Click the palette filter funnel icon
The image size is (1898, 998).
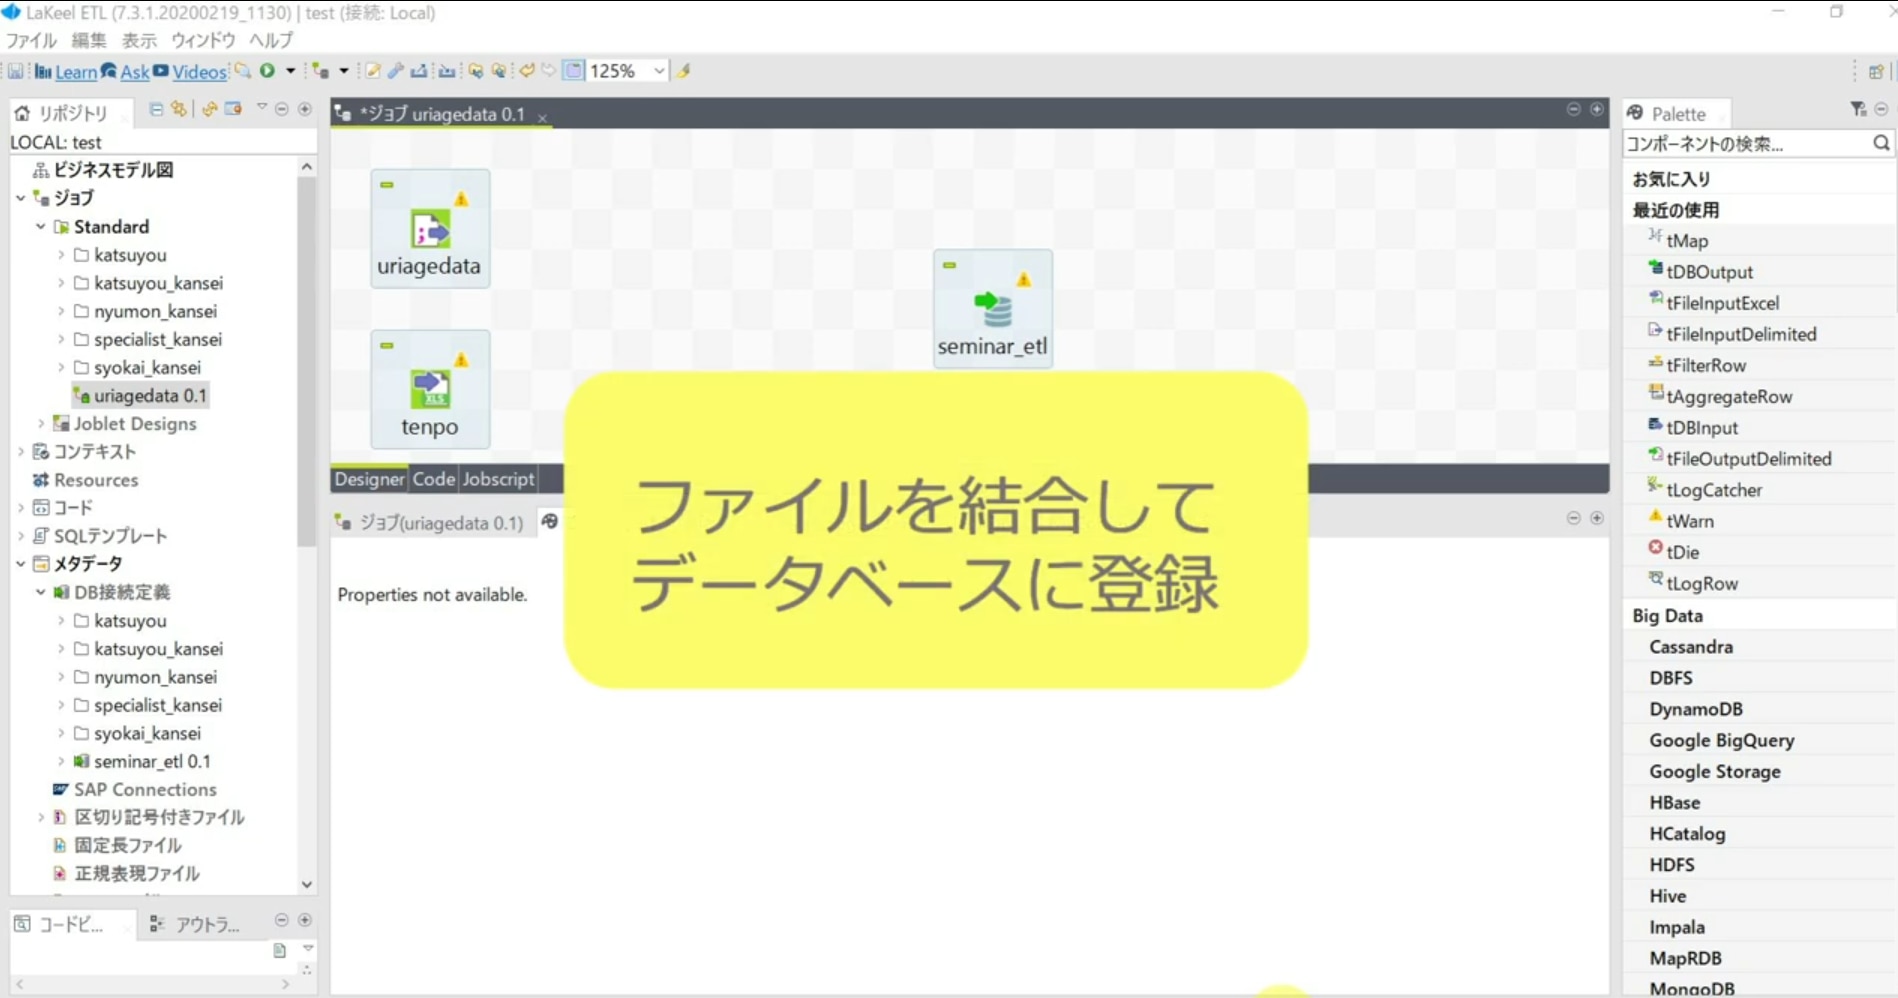click(x=1857, y=109)
